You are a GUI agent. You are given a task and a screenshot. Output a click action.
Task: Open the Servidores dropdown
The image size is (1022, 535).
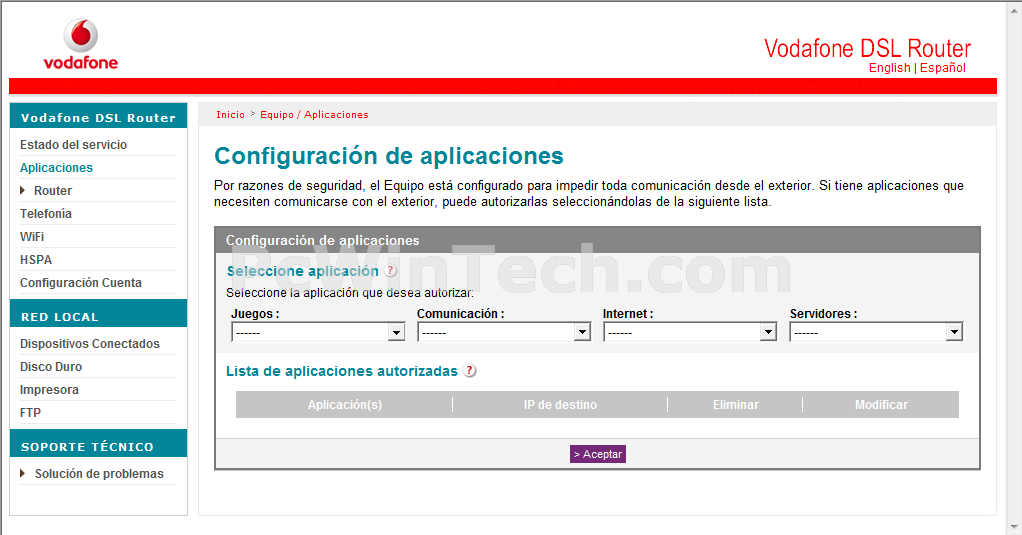click(x=876, y=332)
